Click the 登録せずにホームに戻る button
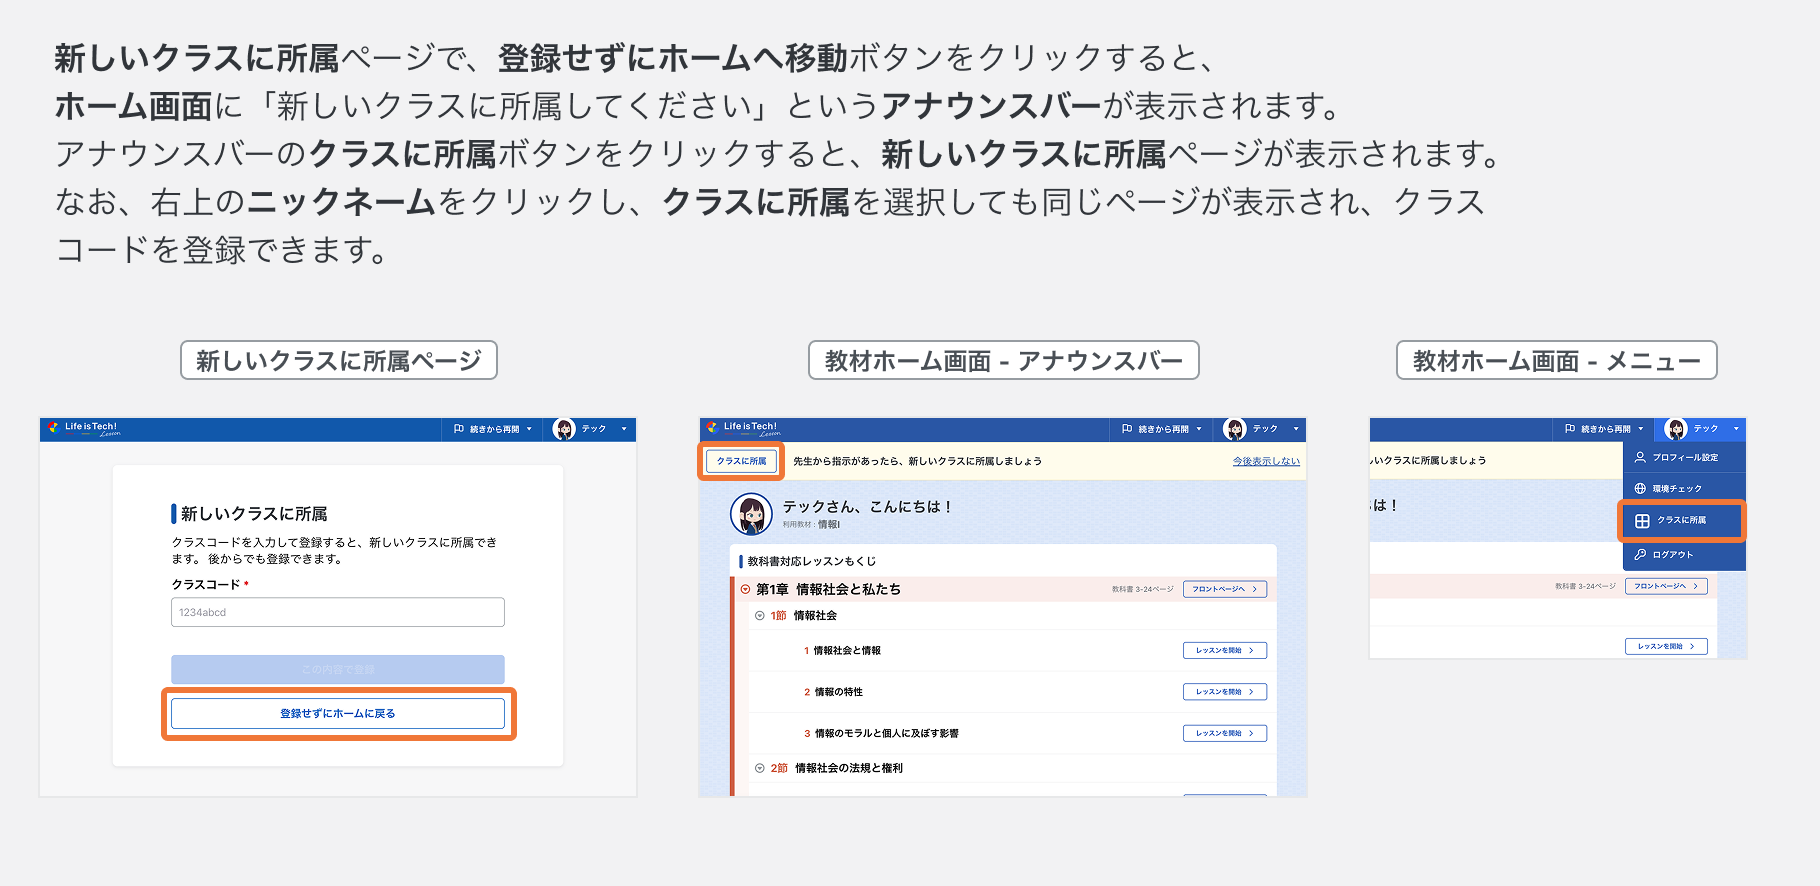 pyautogui.click(x=338, y=713)
